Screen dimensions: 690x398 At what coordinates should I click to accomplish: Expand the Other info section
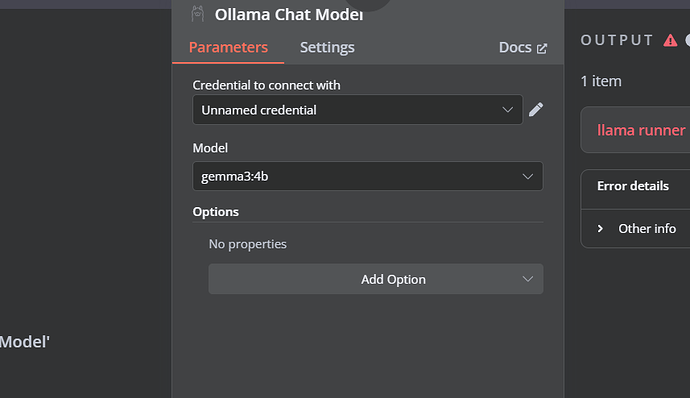[647, 228]
